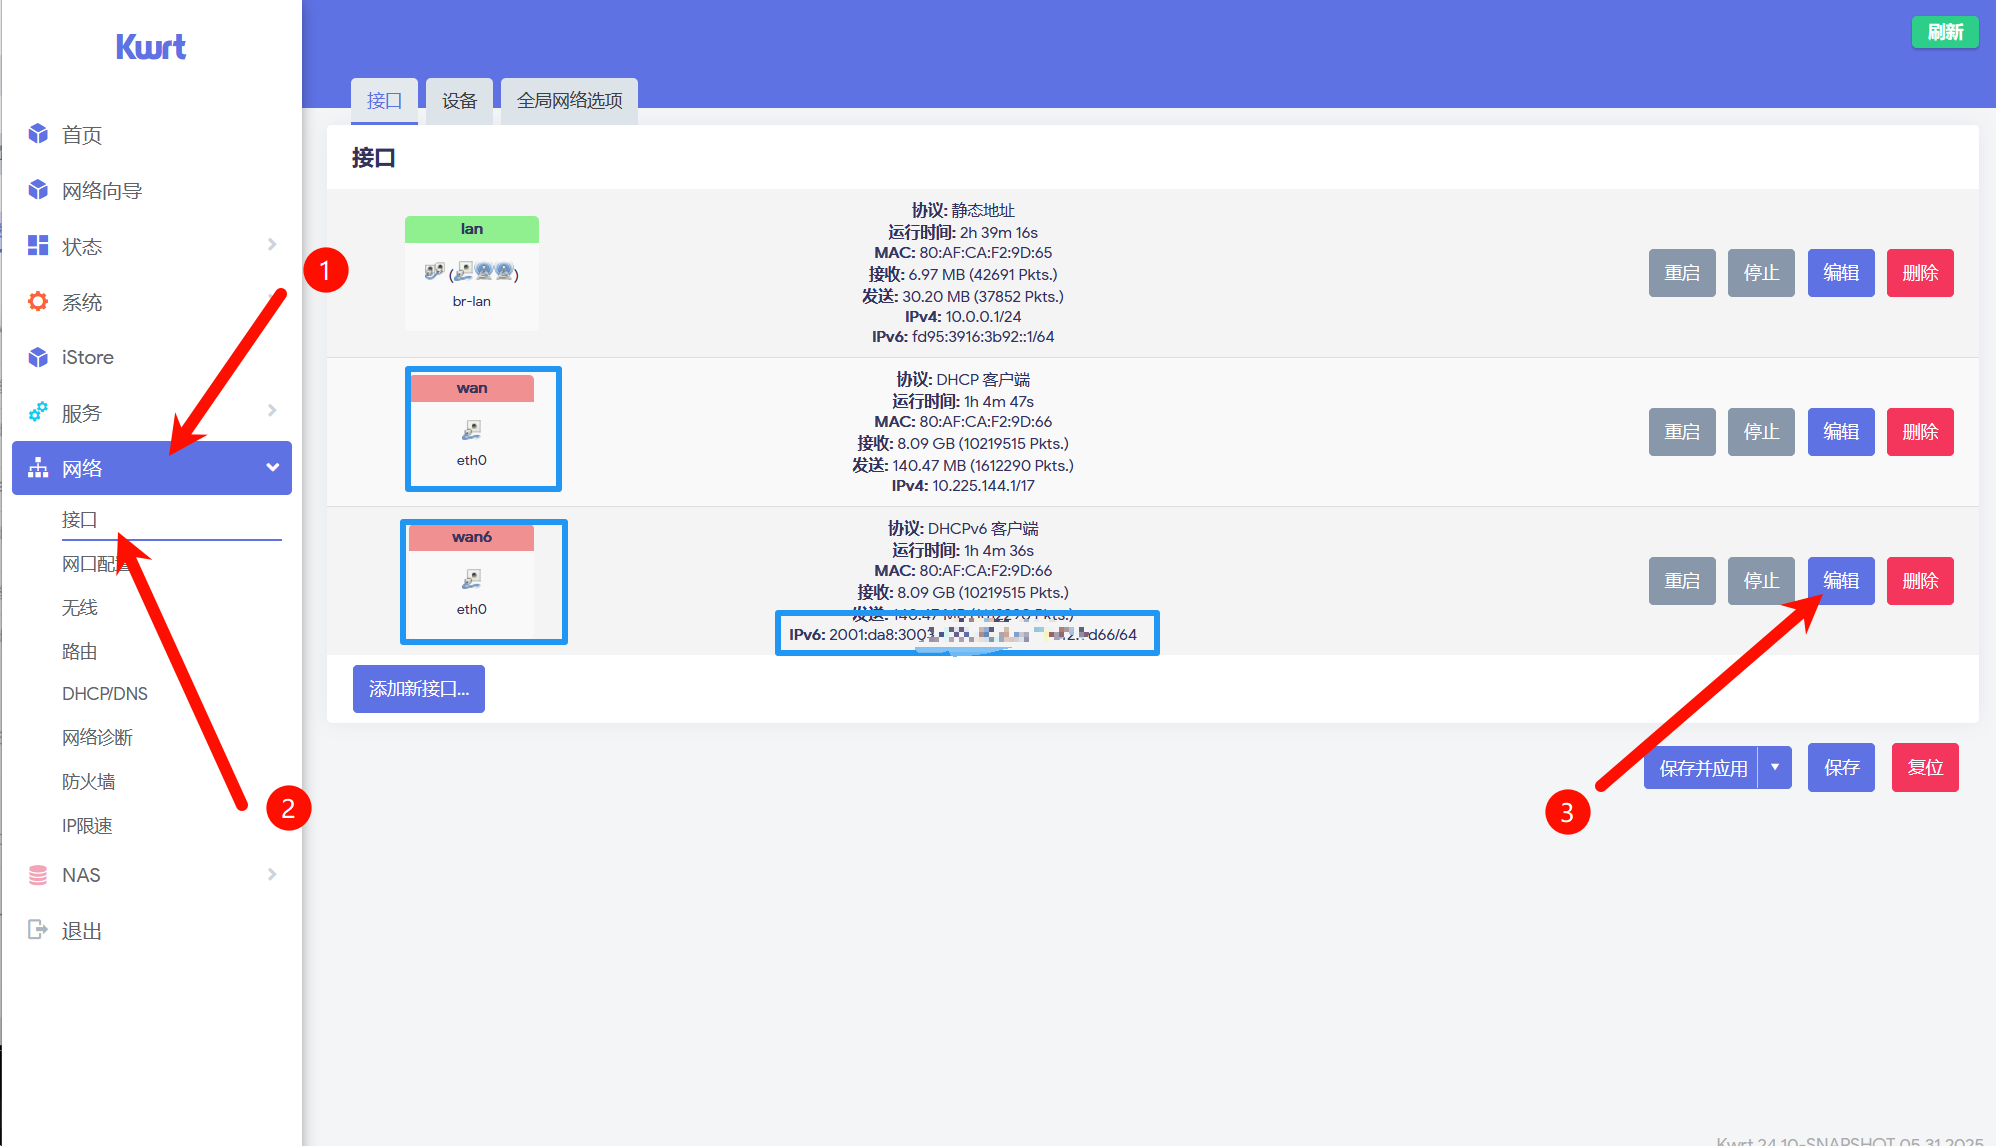
Task: Open the 全局网络选项 tab
Action: [569, 100]
